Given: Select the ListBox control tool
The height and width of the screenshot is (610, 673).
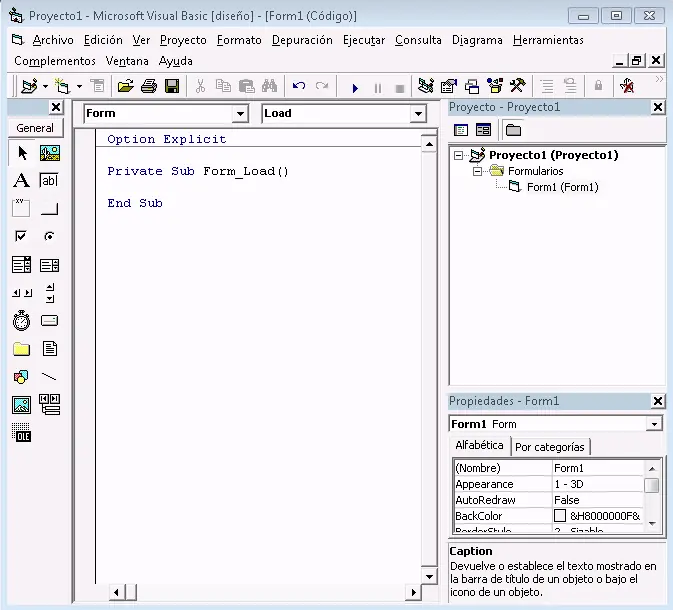Looking at the screenshot, I should pos(49,265).
